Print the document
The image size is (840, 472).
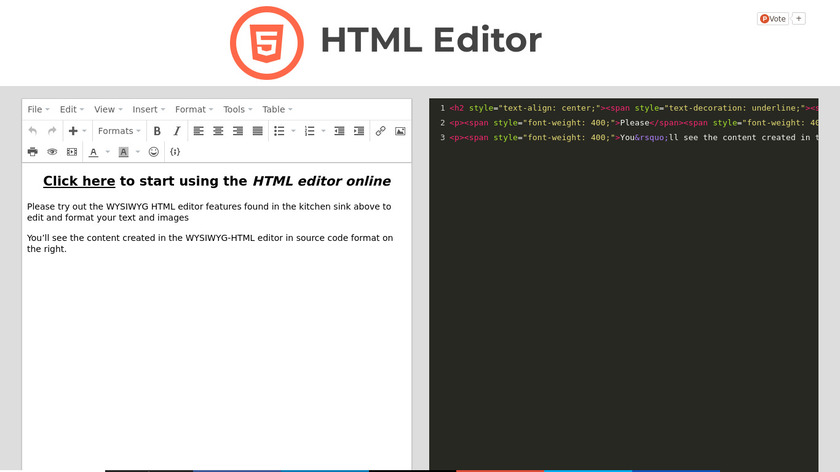(33, 152)
